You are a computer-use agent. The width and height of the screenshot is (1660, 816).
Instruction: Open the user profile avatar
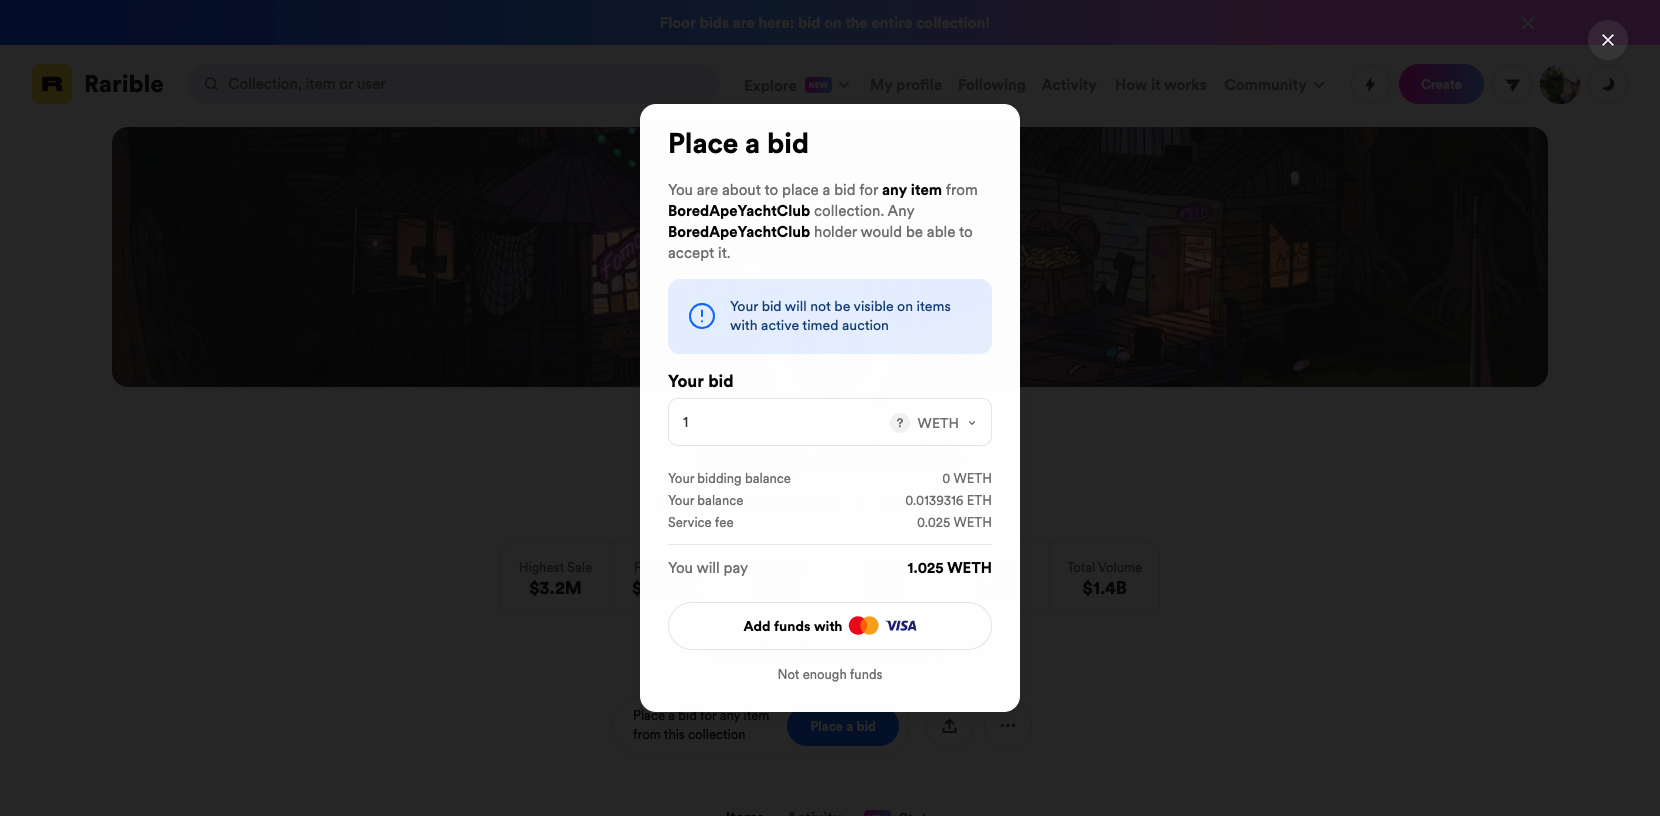1559,85
